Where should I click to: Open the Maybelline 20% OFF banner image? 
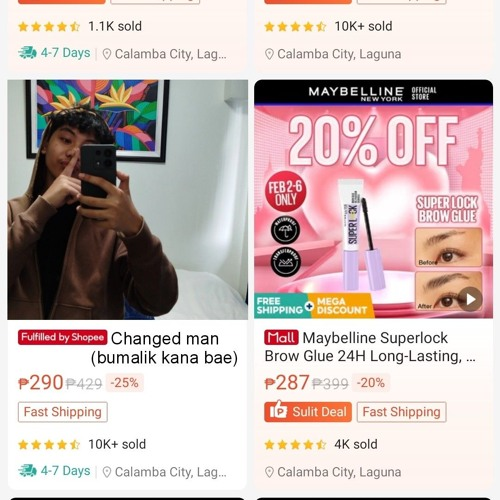click(x=373, y=199)
